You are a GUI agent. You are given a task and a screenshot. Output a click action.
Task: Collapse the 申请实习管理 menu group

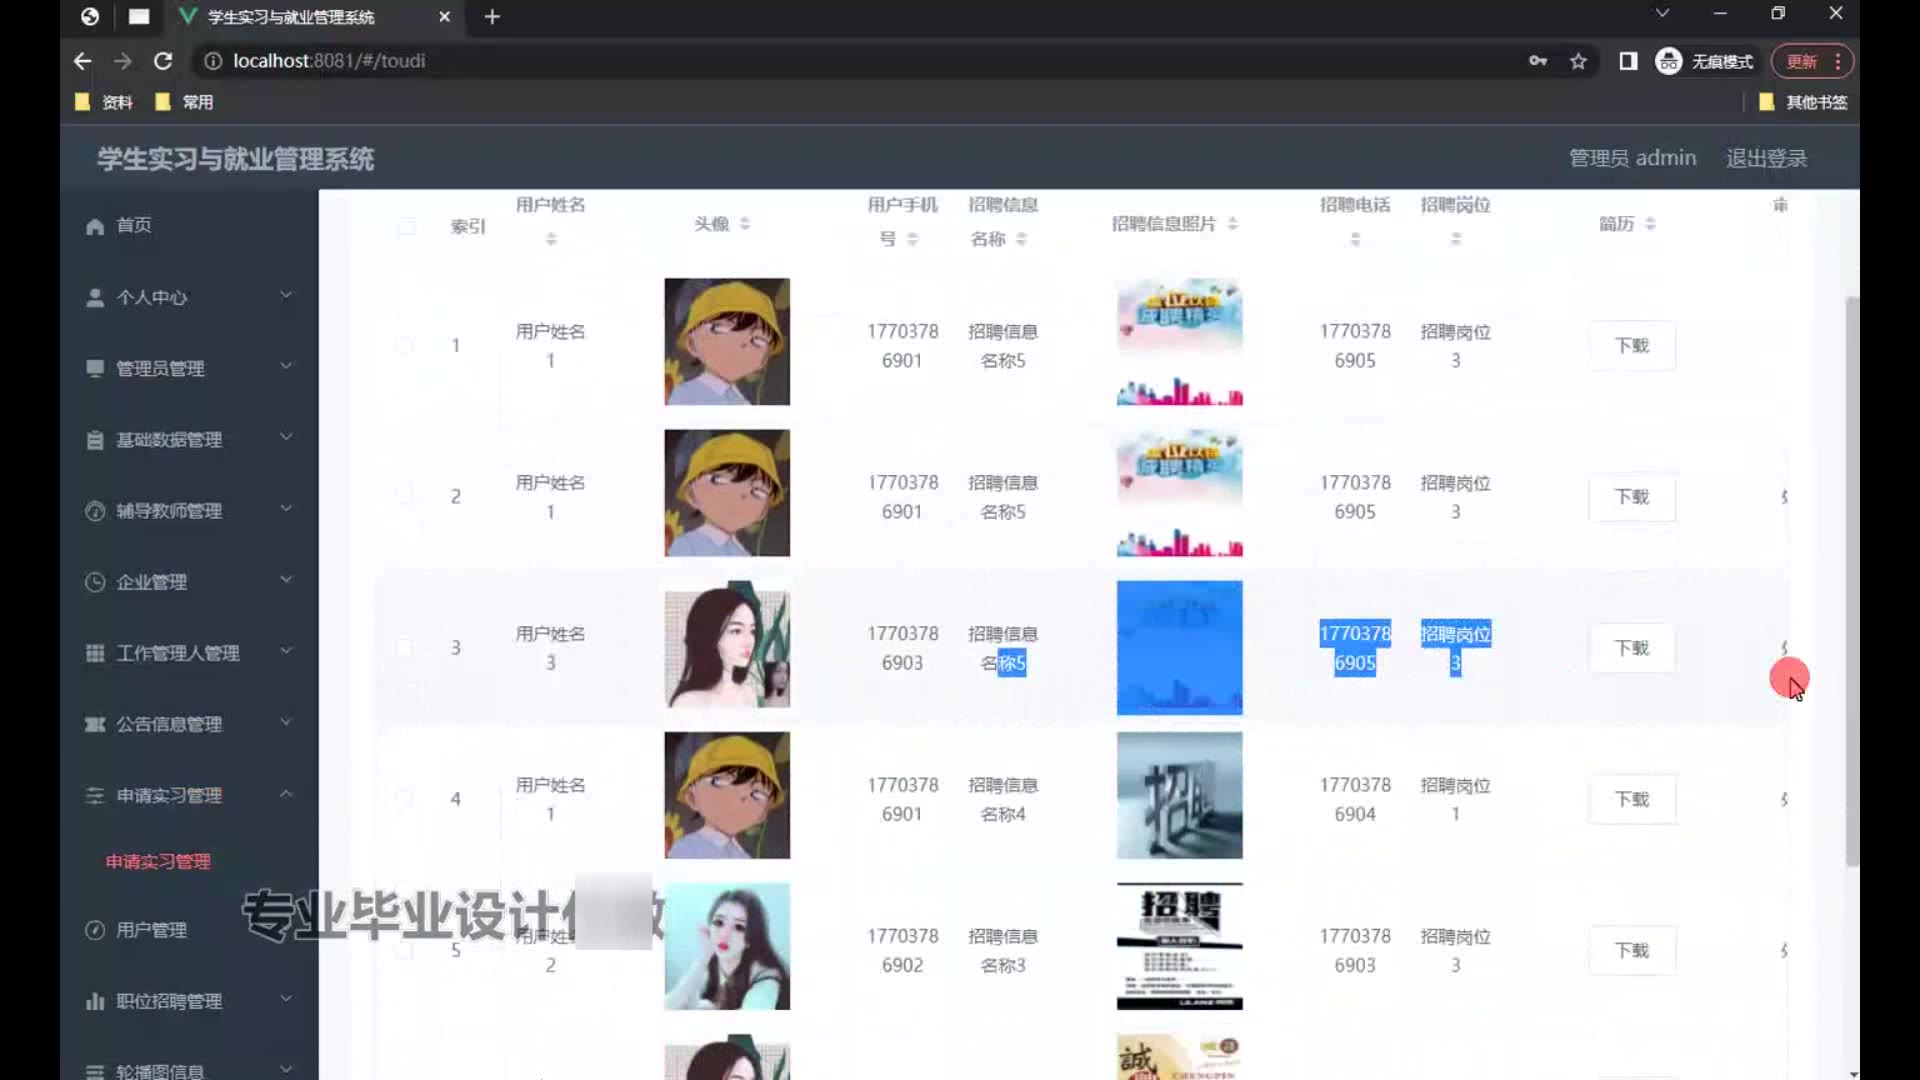point(286,794)
